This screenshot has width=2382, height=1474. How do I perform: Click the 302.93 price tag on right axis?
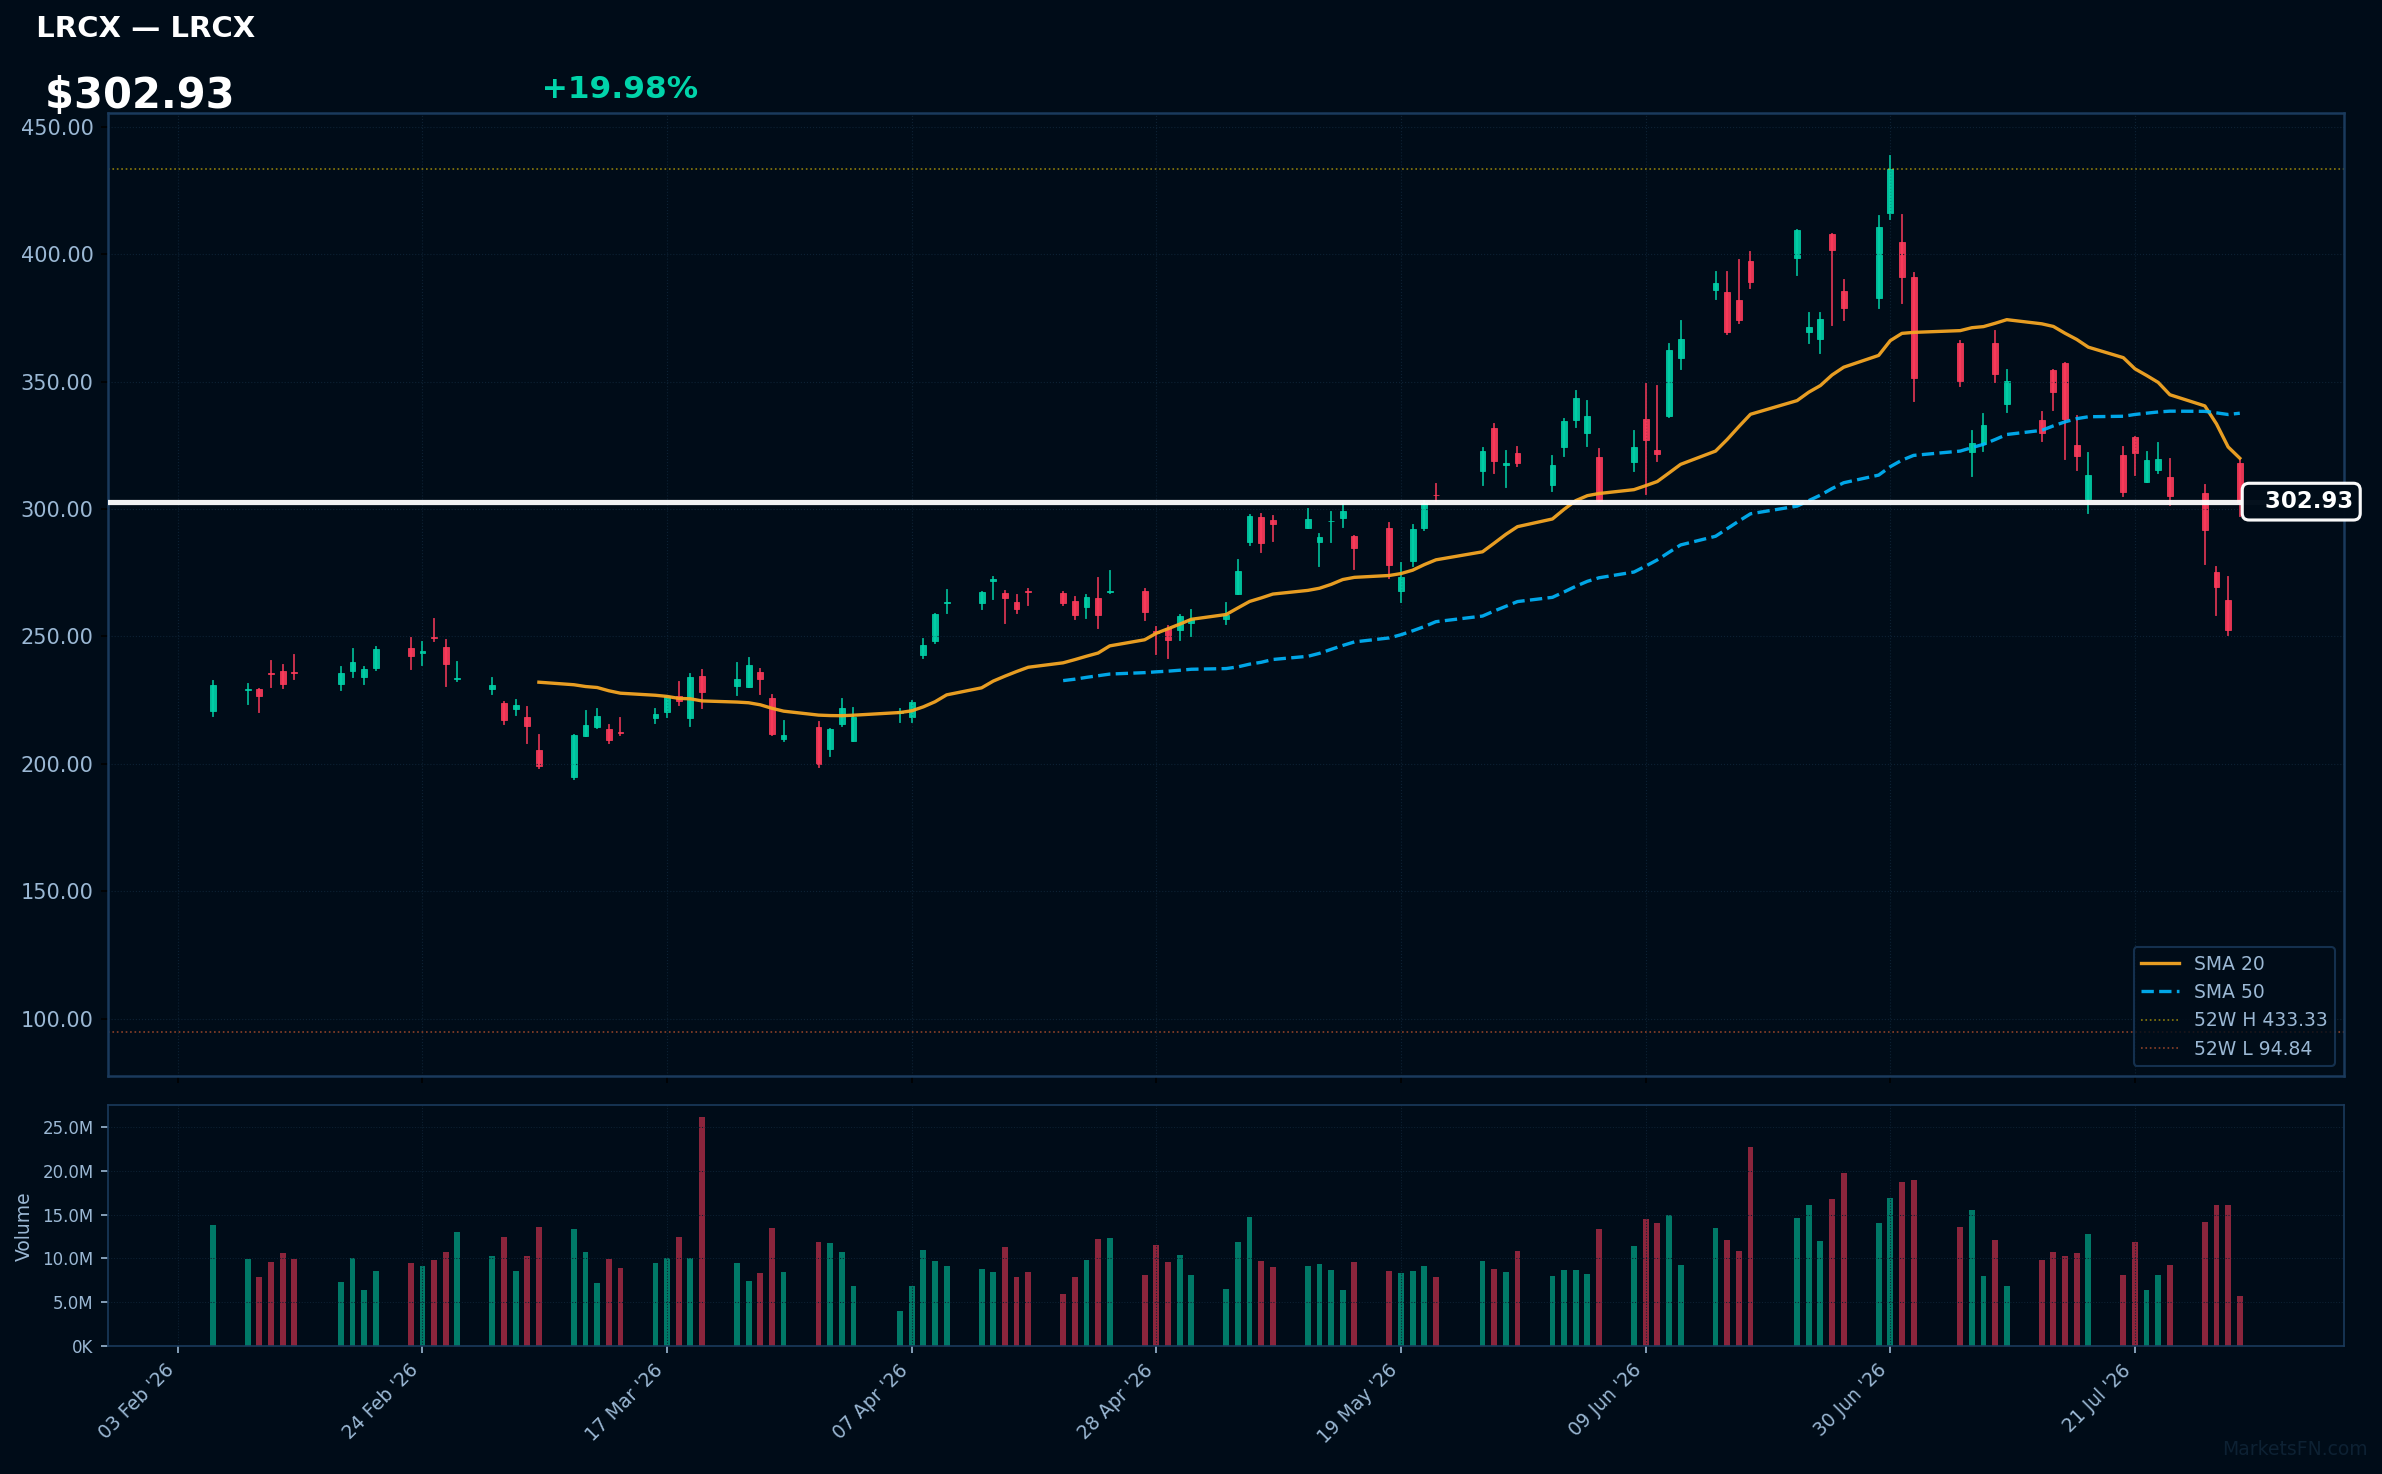coord(2300,501)
